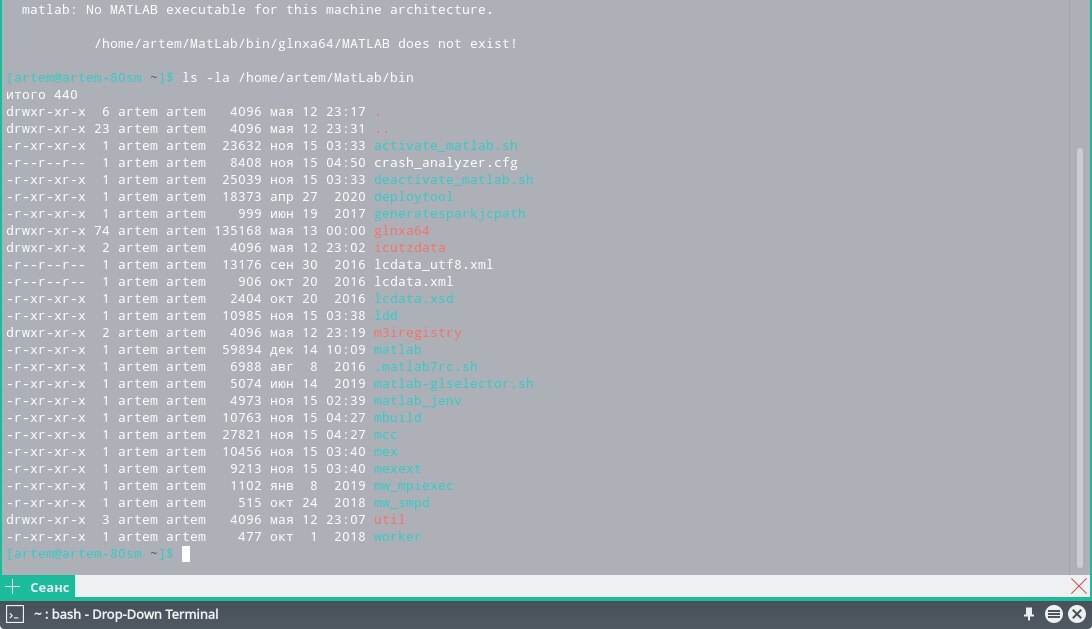Click the m3iregistry directory name

[x=418, y=333]
